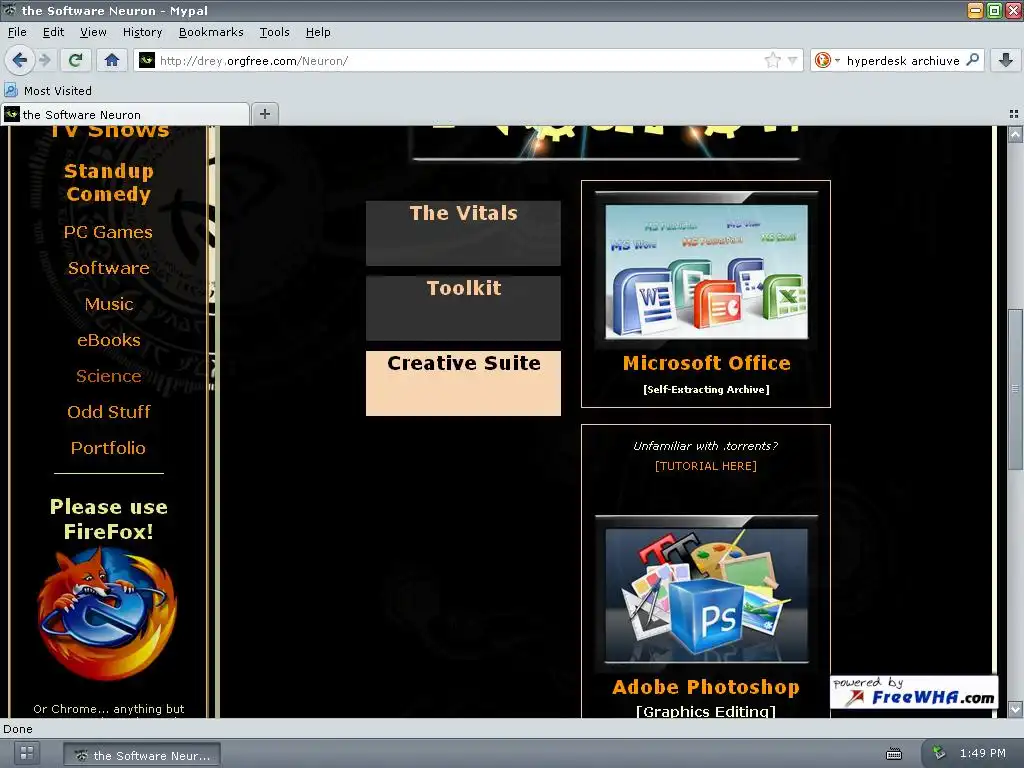
Task: Open the tab groups icon
Action: point(1014,114)
